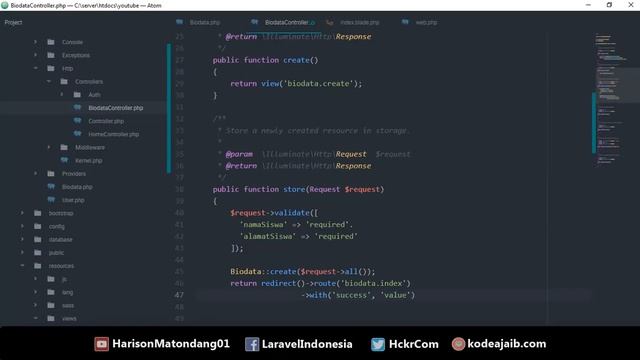Click the PHP icon on Biodata.php tab

coord(180,22)
